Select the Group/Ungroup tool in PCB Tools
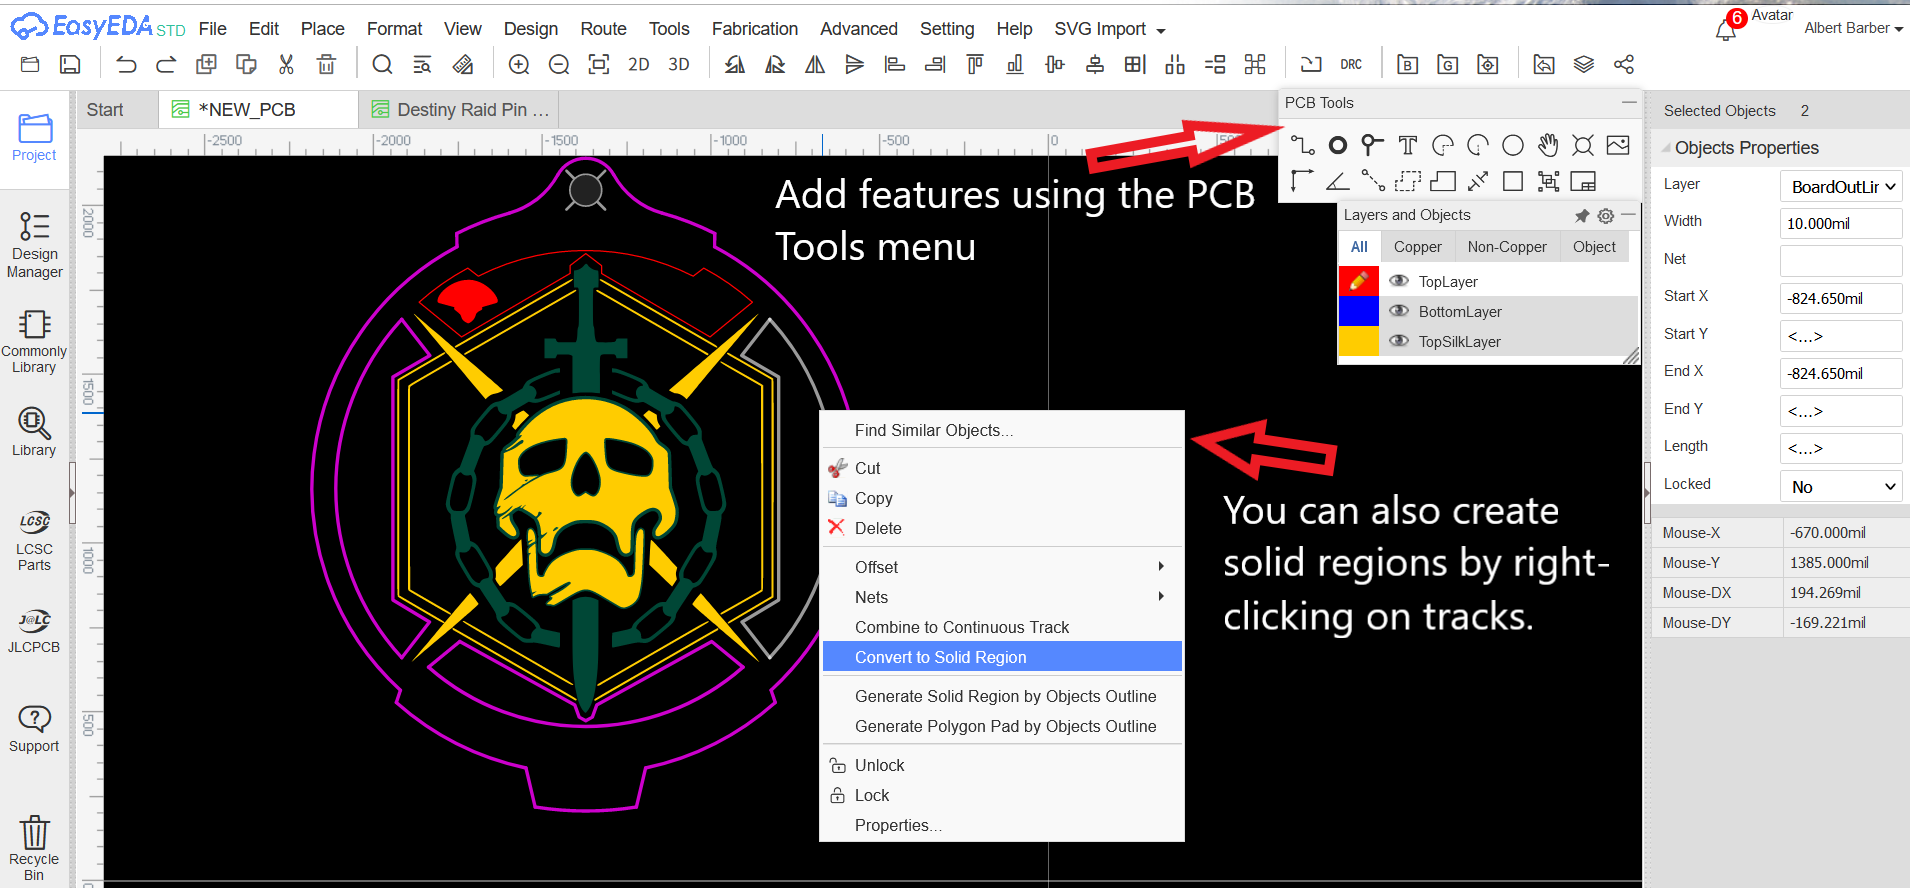This screenshot has width=1910, height=888. (x=1548, y=181)
